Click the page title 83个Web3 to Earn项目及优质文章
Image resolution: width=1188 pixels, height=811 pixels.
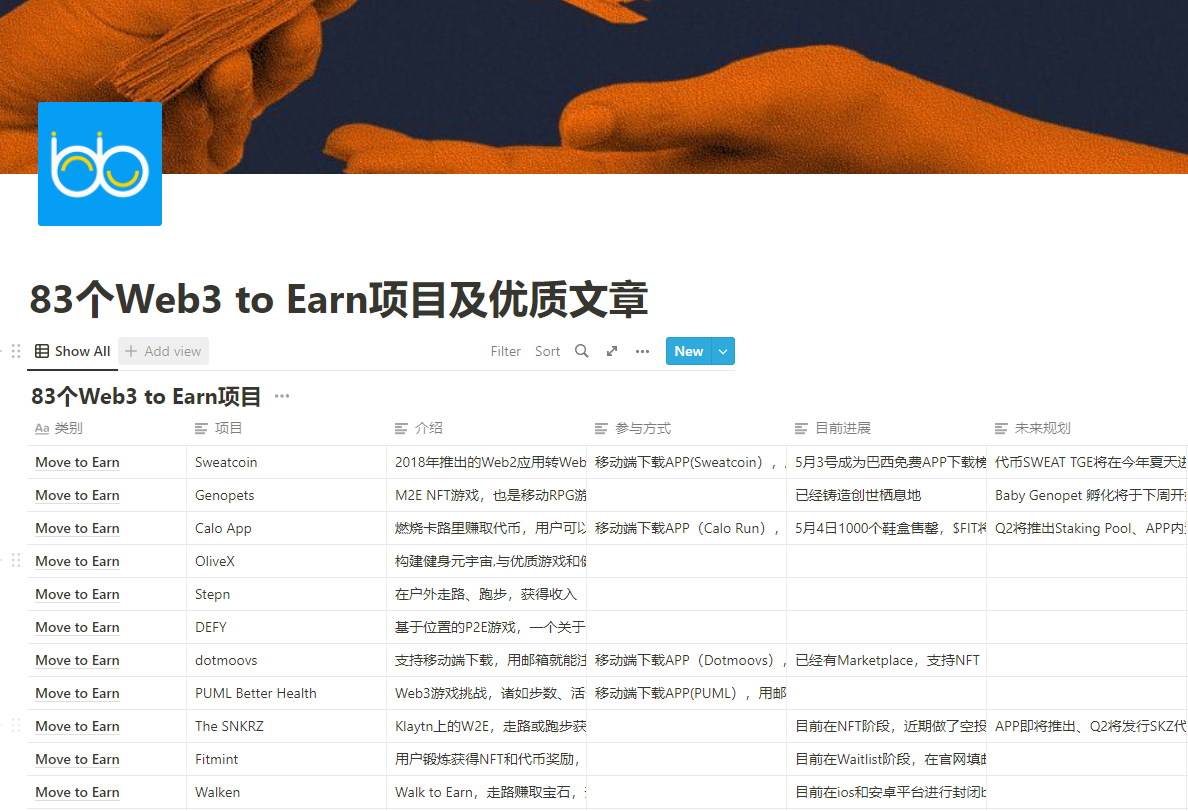coord(339,299)
